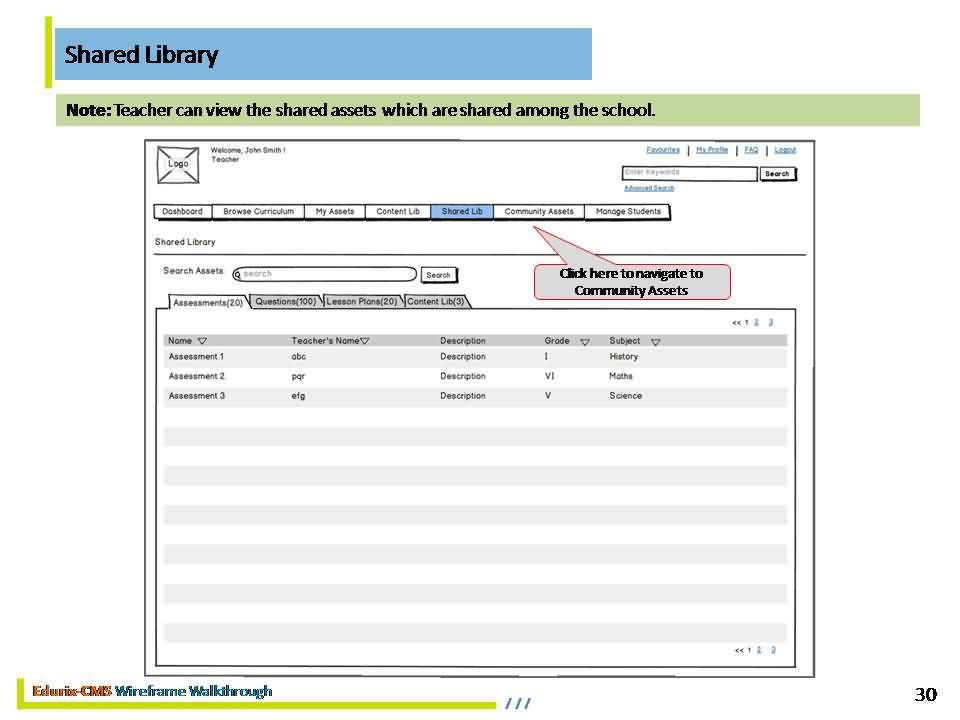Image resolution: width=960 pixels, height=720 pixels.
Task: Switch to Lesson Plans(20) tab
Action: click(x=362, y=301)
